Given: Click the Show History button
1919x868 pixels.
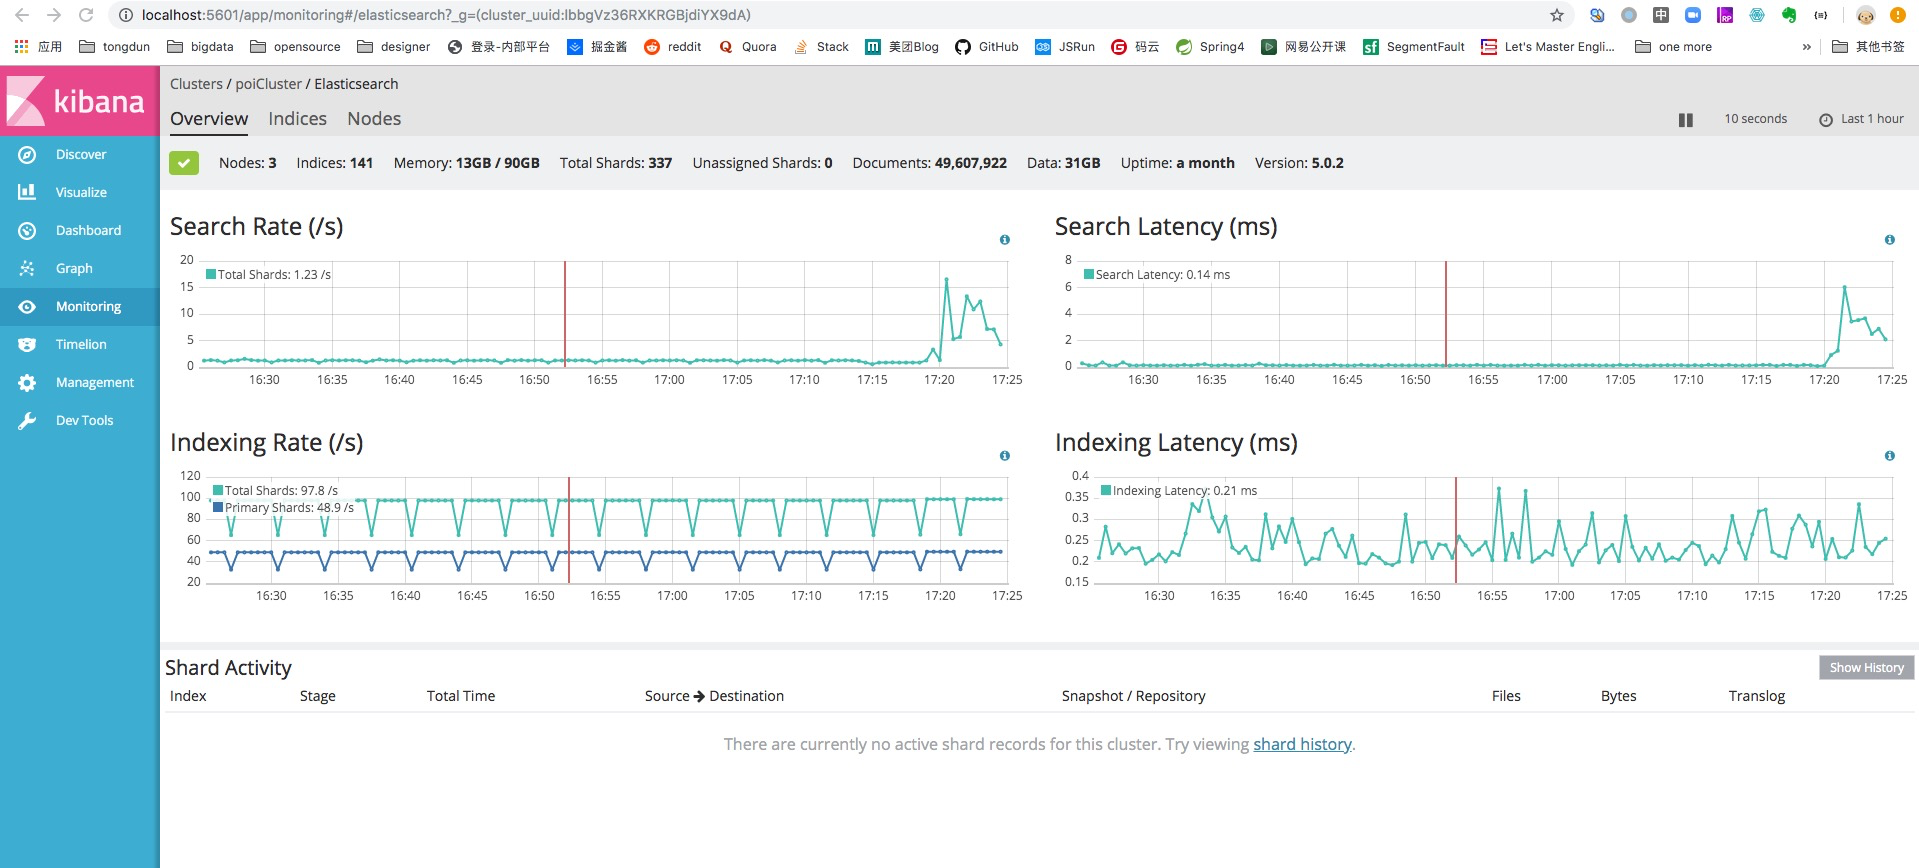Looking at the screenshot, I should point(1866,668).
